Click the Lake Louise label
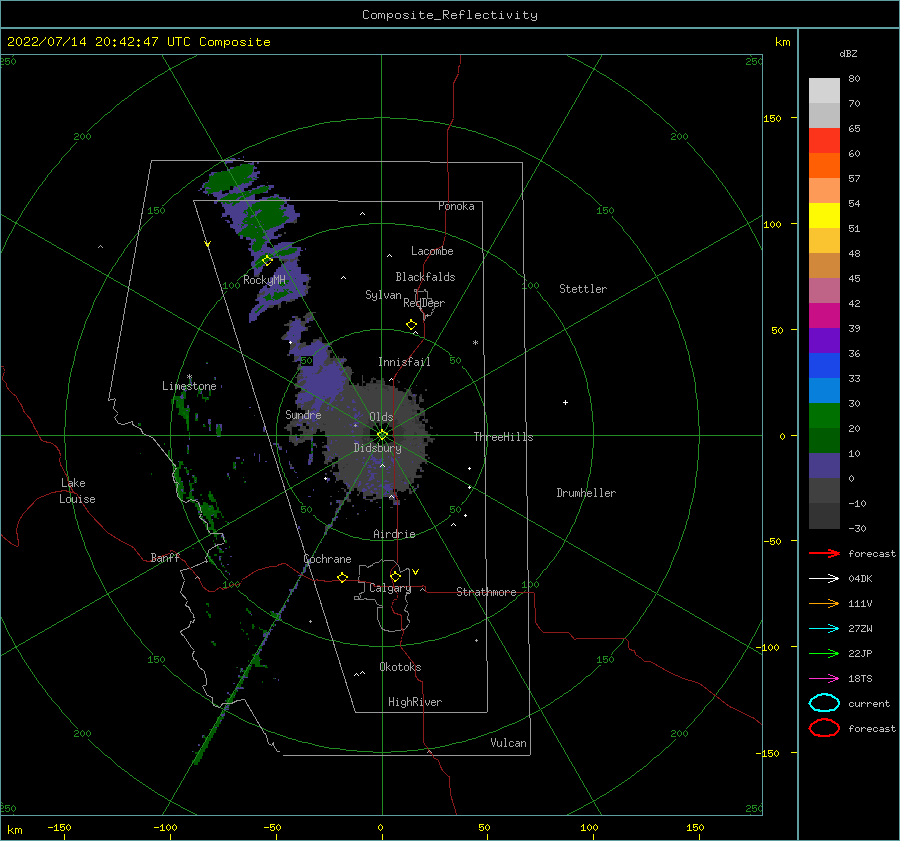Viewport: 900px width, 841px height. point(77,491)
